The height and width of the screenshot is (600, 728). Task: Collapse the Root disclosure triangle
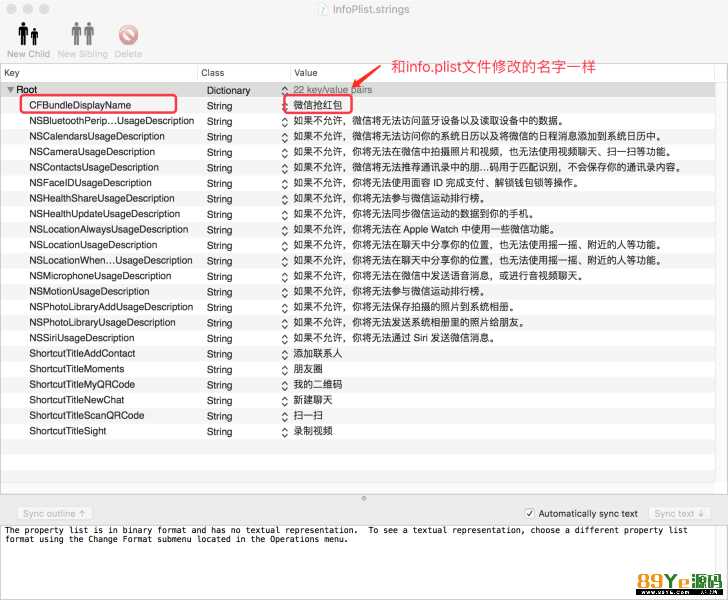pos(10,90)
